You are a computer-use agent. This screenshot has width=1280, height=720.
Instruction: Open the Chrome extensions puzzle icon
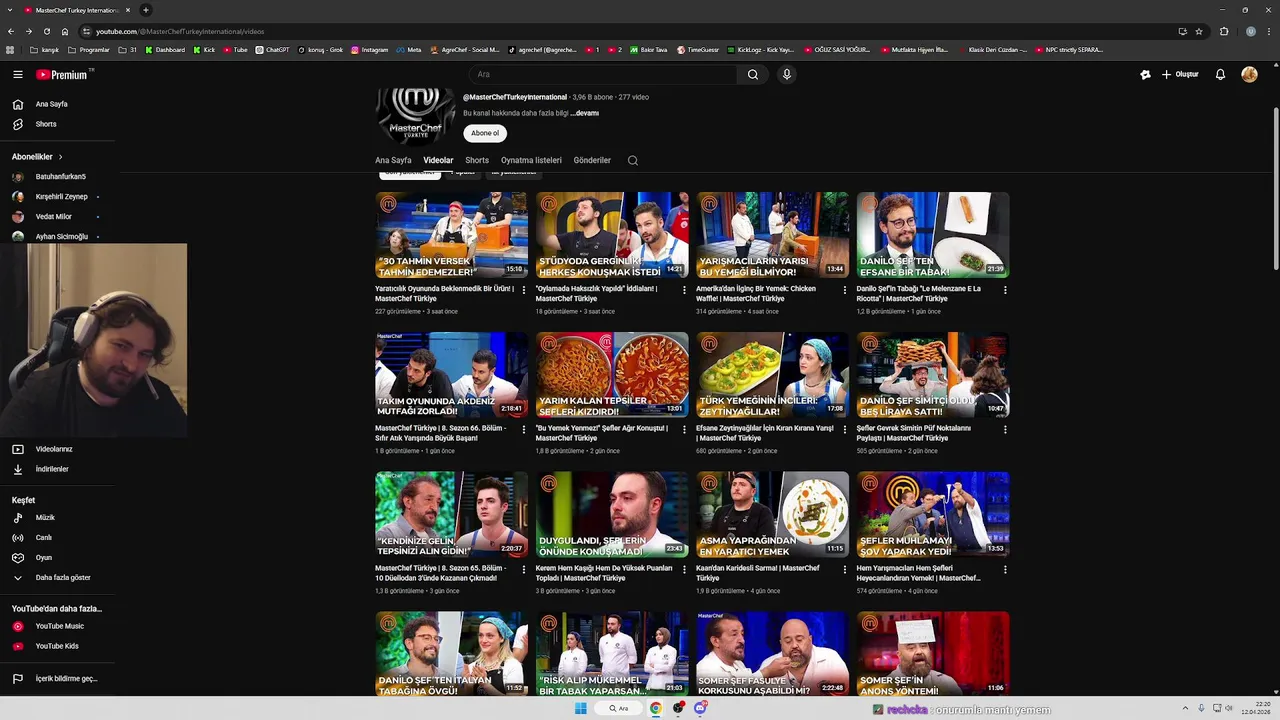(x=1224, y=31)
